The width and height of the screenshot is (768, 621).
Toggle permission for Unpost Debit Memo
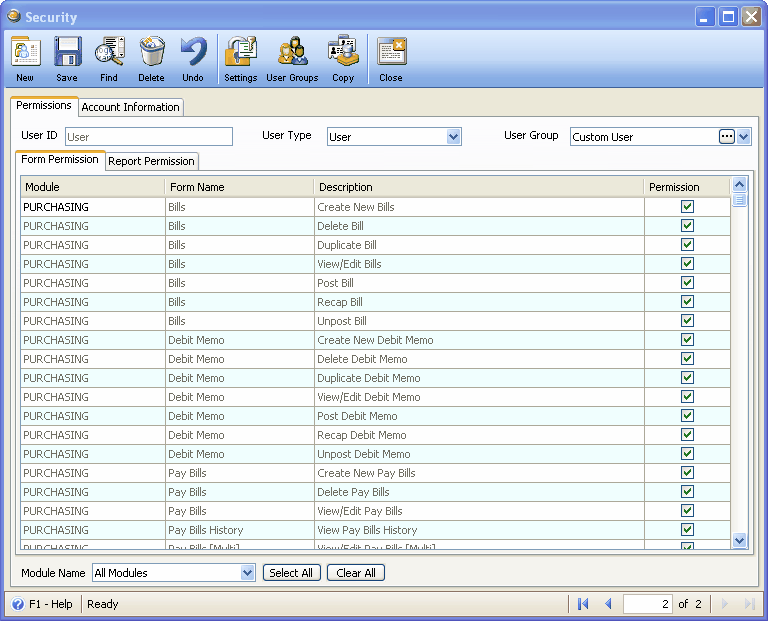click(687, 454)
